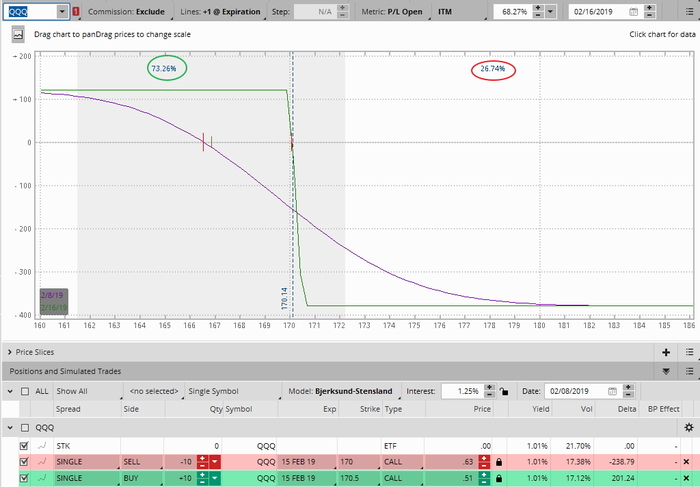
Task: Toggle the QQQ group checkbox
Action: [25, 428]
